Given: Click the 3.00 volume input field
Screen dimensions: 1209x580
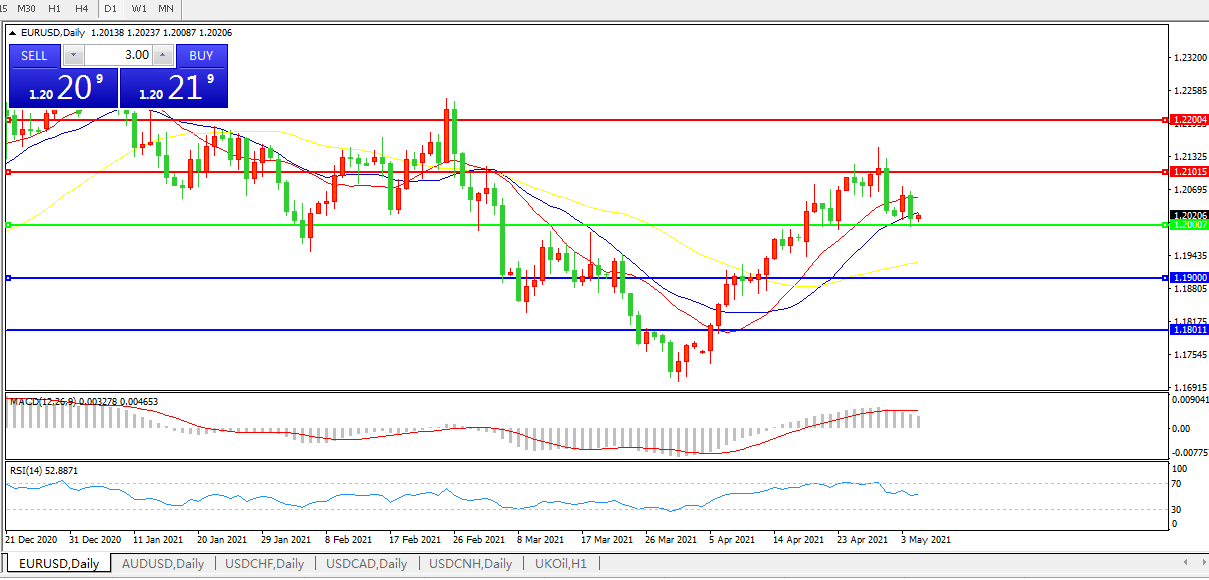Looking at the screenshot, I should (118, 55).
